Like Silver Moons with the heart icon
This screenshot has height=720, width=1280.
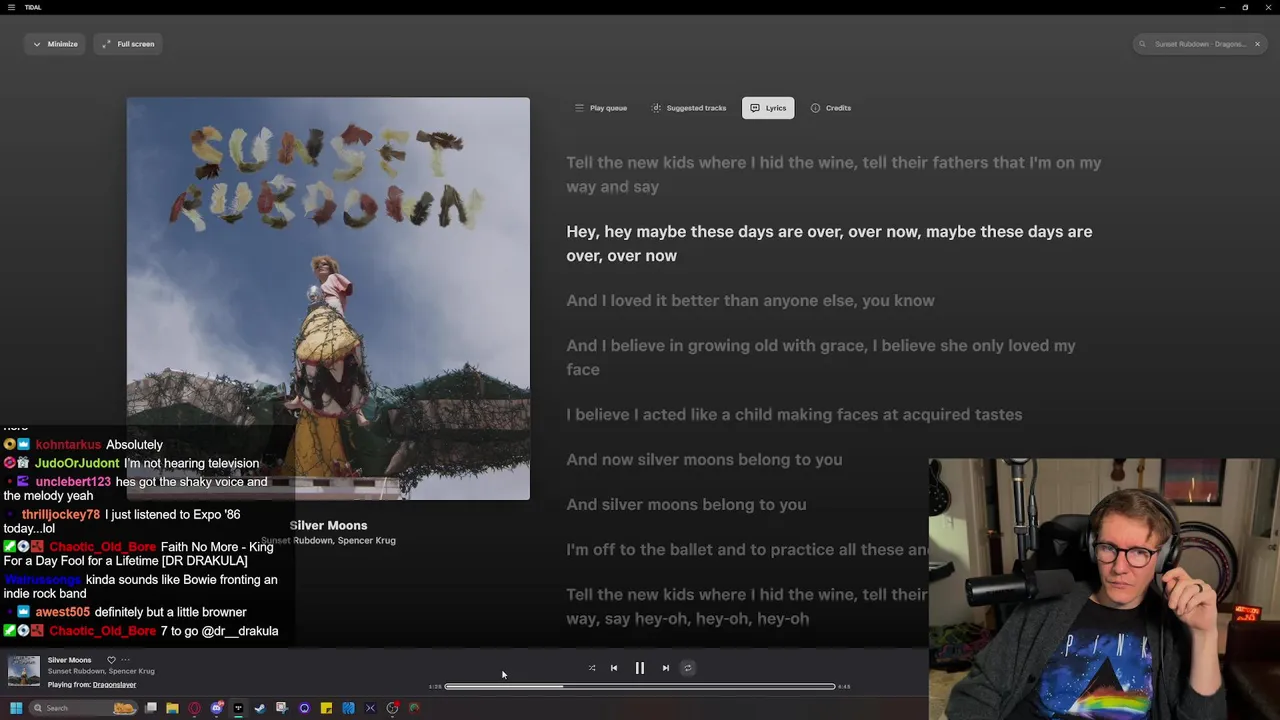click(111, 660)
